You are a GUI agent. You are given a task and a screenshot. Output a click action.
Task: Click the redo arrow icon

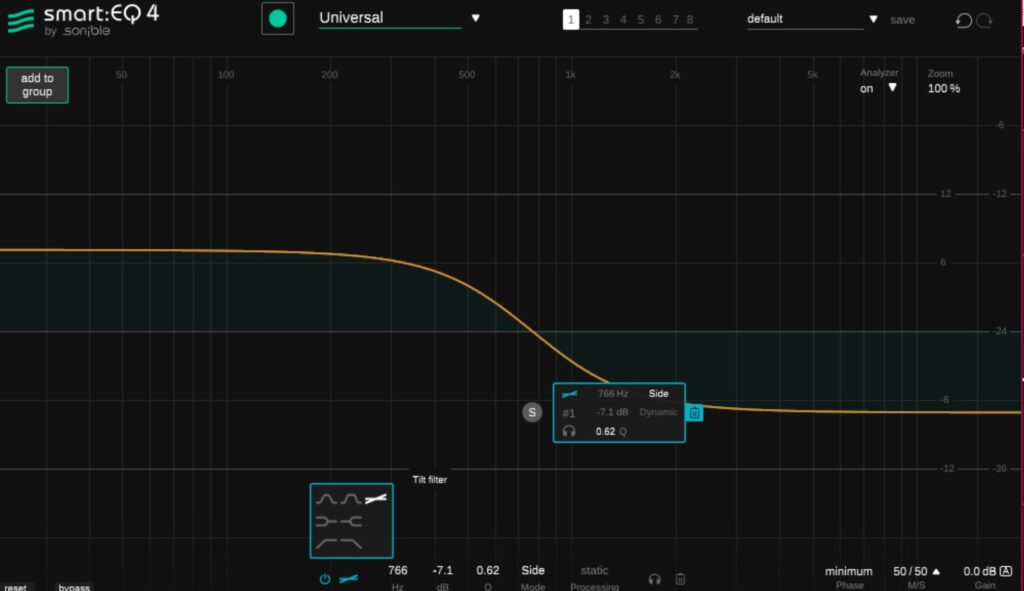pyautogui.click(x=984, y=20)
